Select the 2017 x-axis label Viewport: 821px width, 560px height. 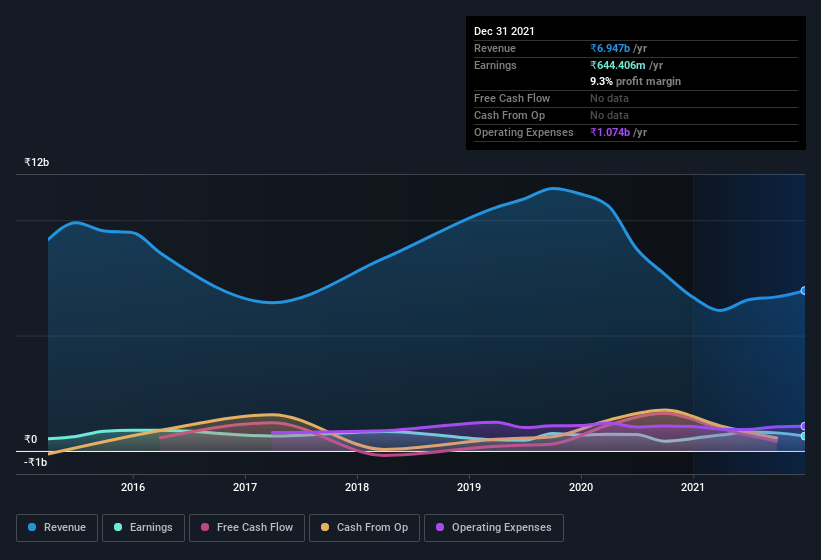(245, 487)
